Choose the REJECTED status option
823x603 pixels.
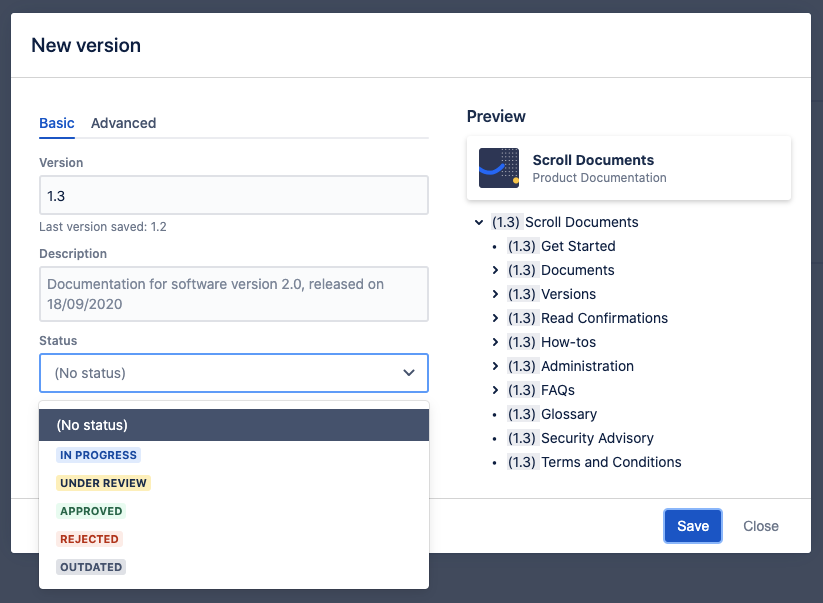89,539
